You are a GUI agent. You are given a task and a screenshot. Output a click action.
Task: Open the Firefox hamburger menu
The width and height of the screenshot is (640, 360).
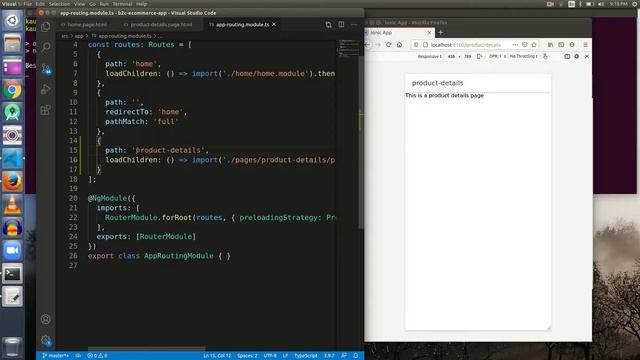pyautogui.click(x=586, y=45)
